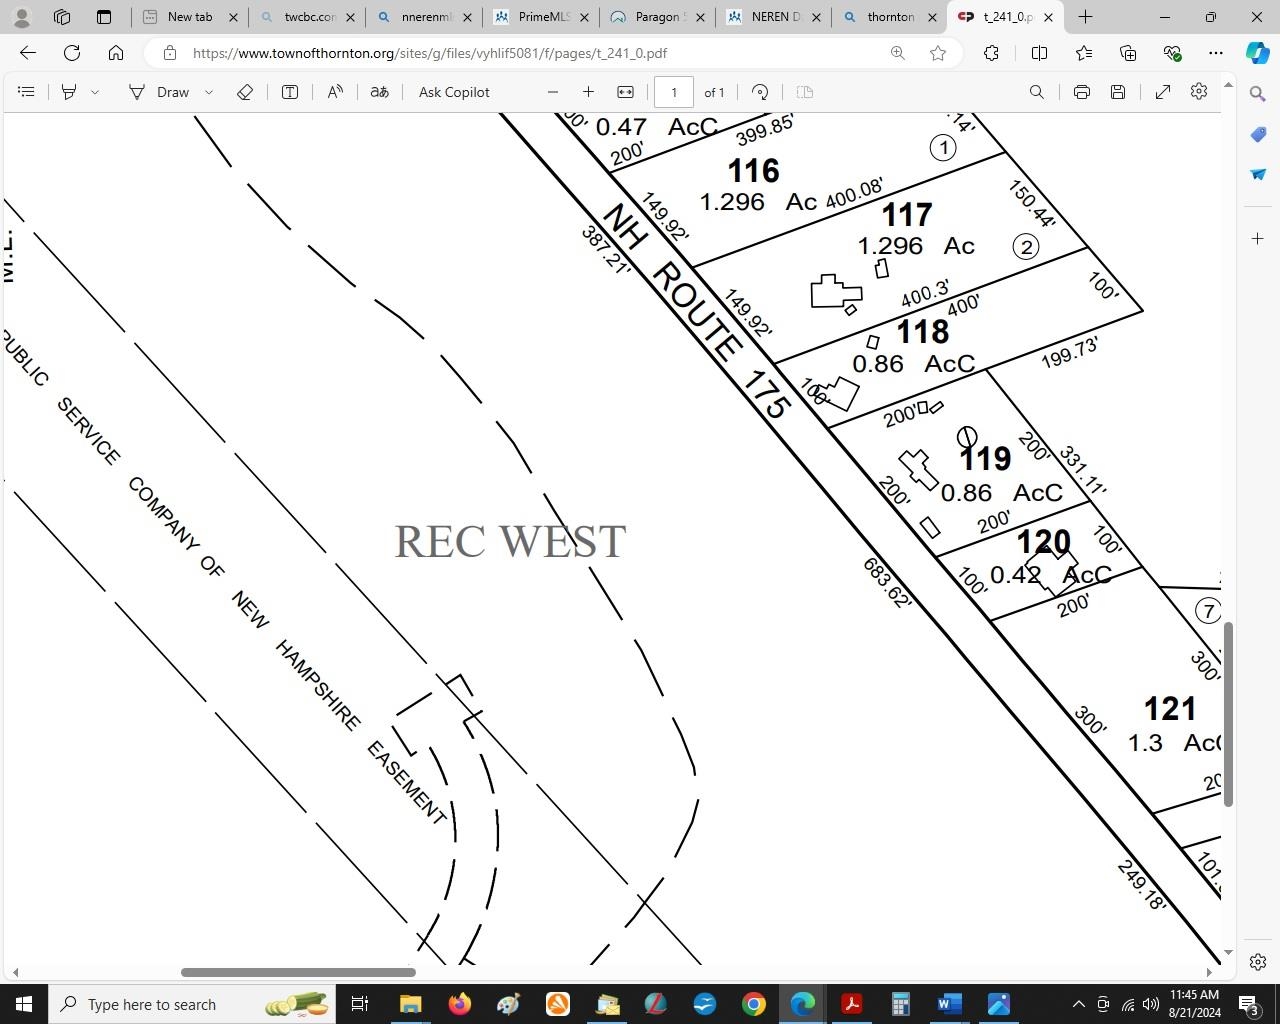Toggle the Draw tool
1280x1024 pixels.
[x=160, y=92]
